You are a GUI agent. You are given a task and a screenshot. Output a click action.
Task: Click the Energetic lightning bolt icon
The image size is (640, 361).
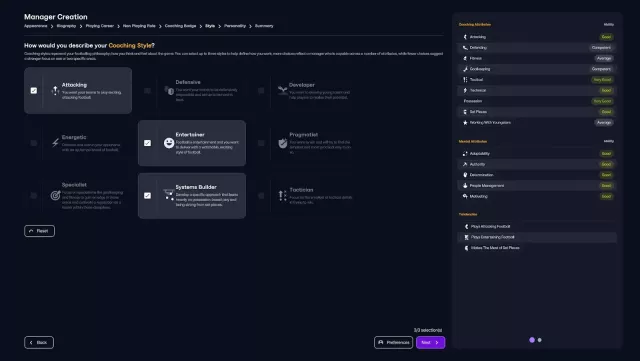[56, 143]
